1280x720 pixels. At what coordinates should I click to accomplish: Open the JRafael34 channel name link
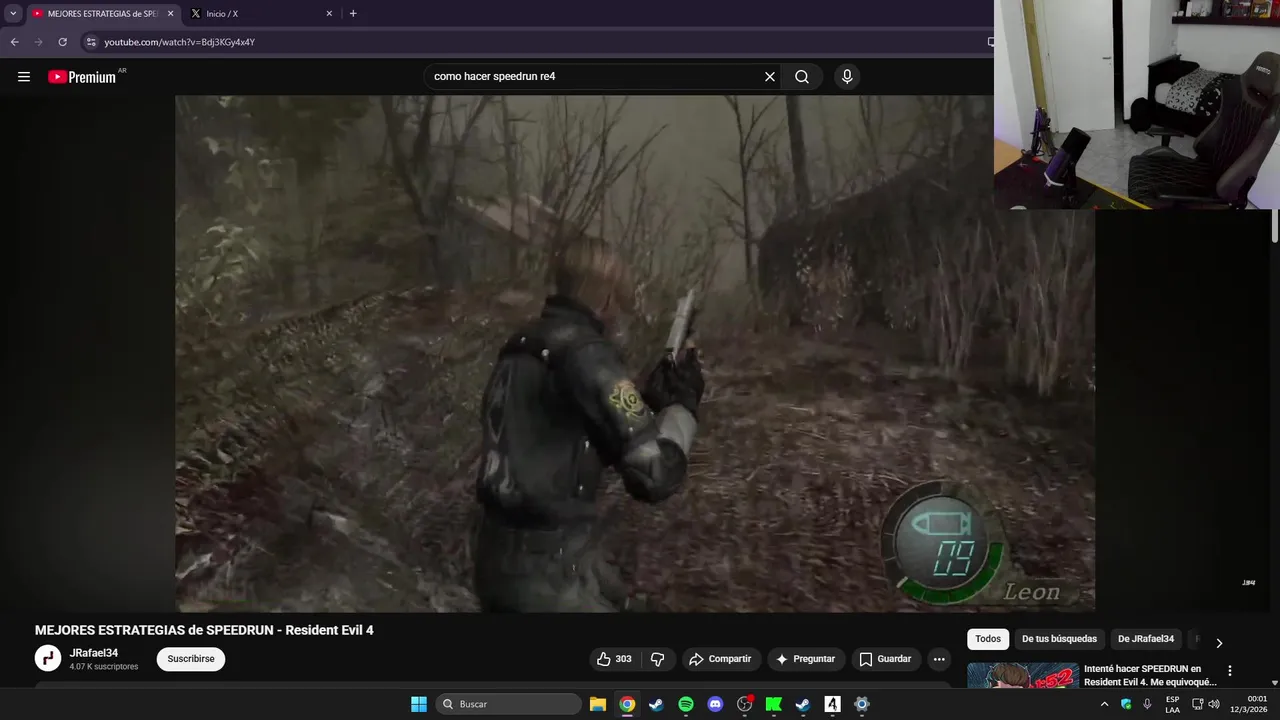94,653
